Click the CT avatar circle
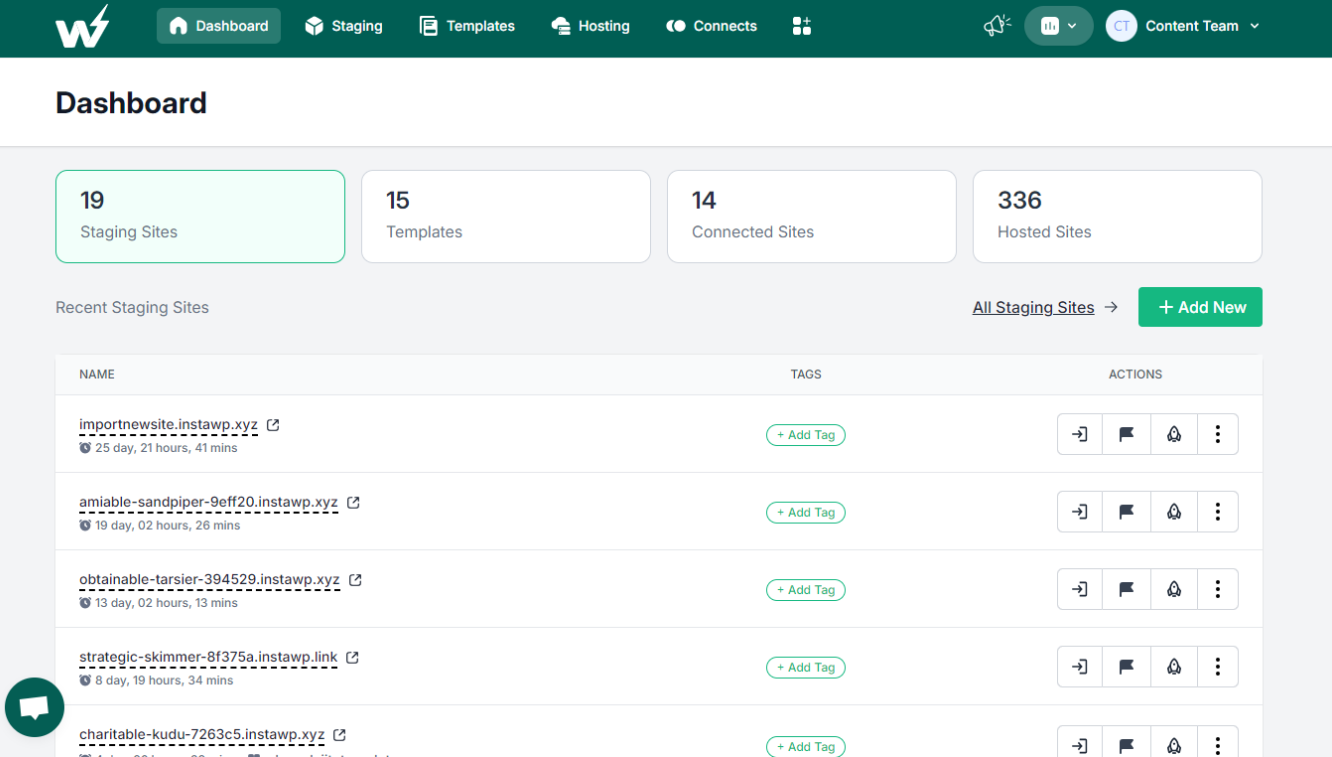Viewport: 1332px width, 757px height. point(1121,26)
